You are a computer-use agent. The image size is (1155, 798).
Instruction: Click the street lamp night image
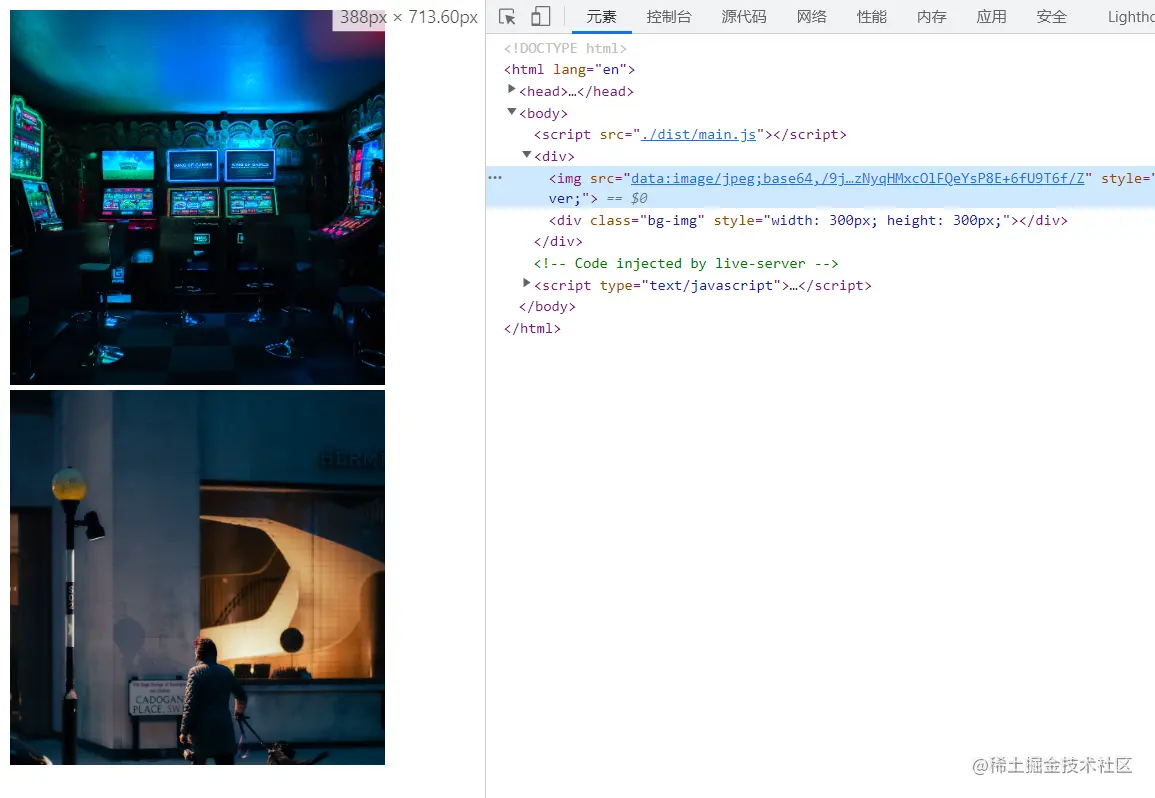point(197,578)
